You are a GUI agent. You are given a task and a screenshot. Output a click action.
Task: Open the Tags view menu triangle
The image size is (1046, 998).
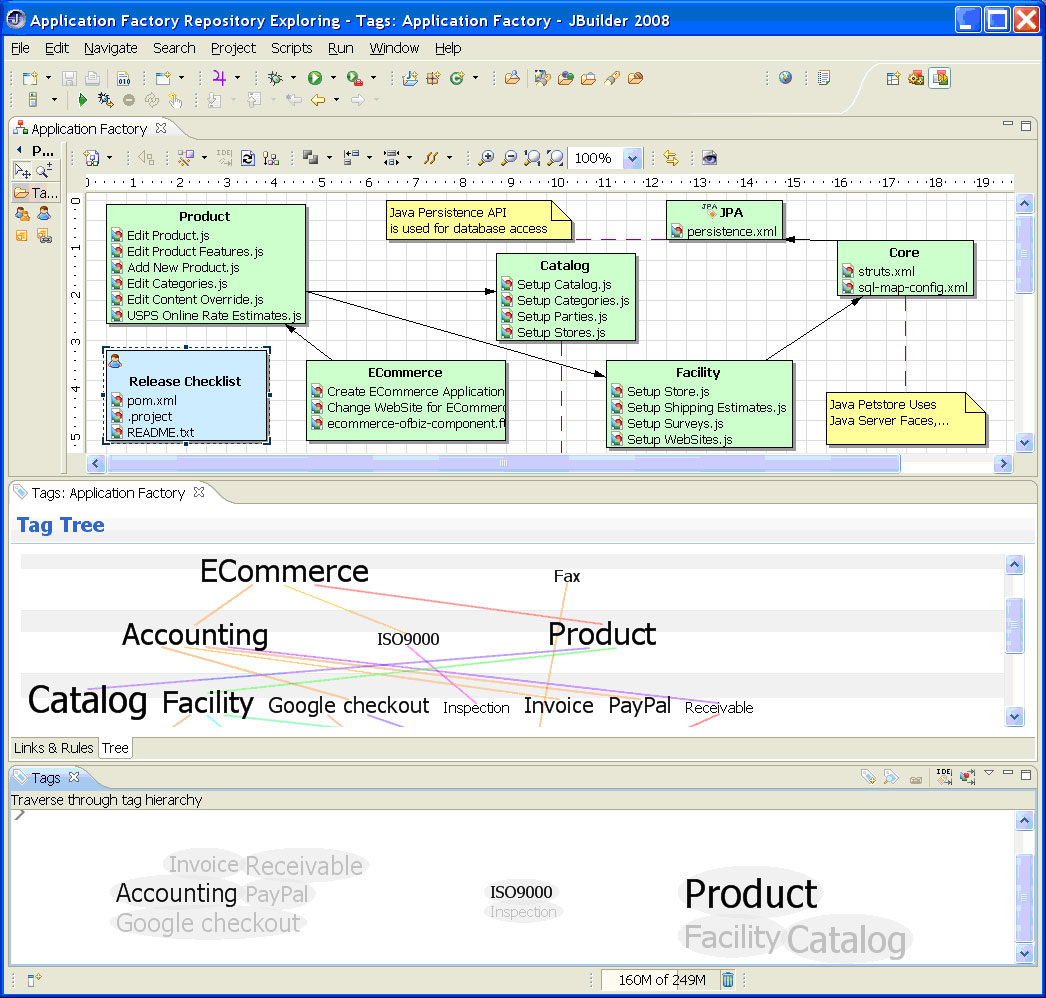pyautogui.click(x=989, y=773)
